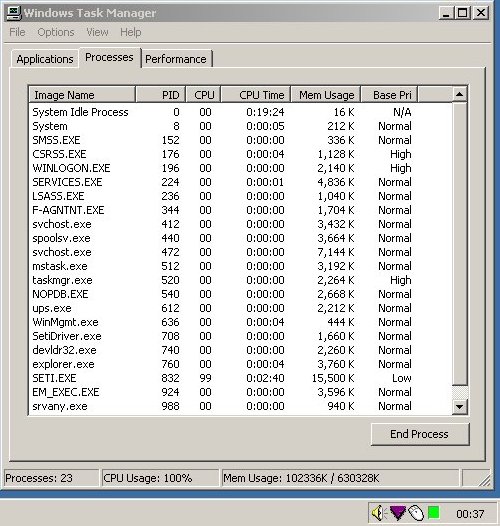Select the NOPDB.EXE process
500x526 pixels.
(x=240, y=294)
